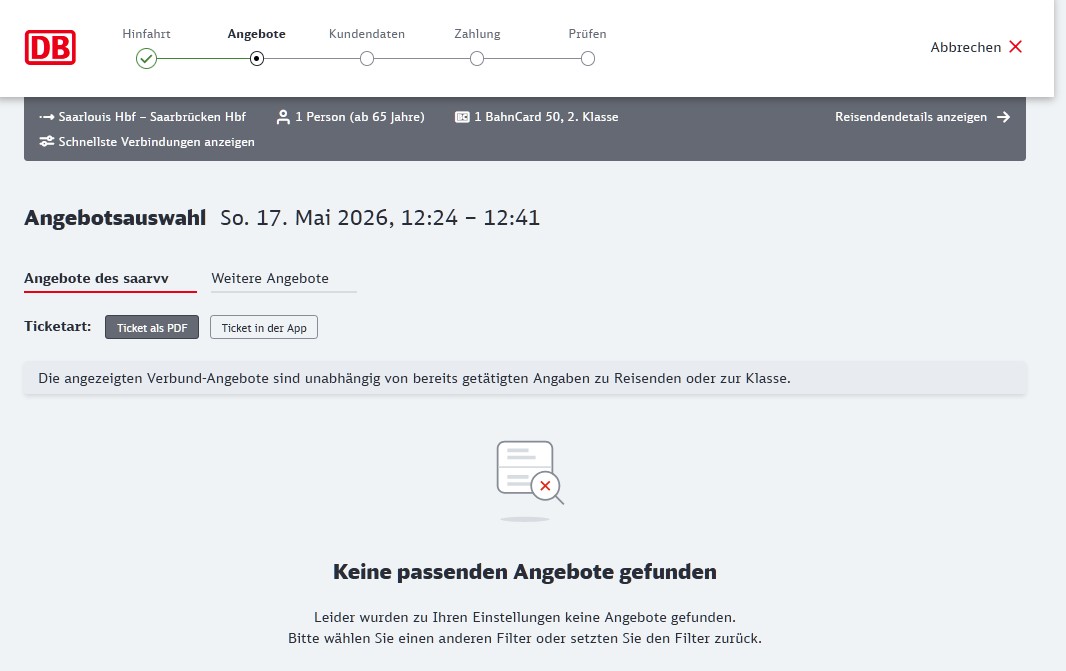Screen dimensions: 1066x671
Task: Click the BahnCard icon in summary bar
Action: pyautogui.click(x=462, y=117)
